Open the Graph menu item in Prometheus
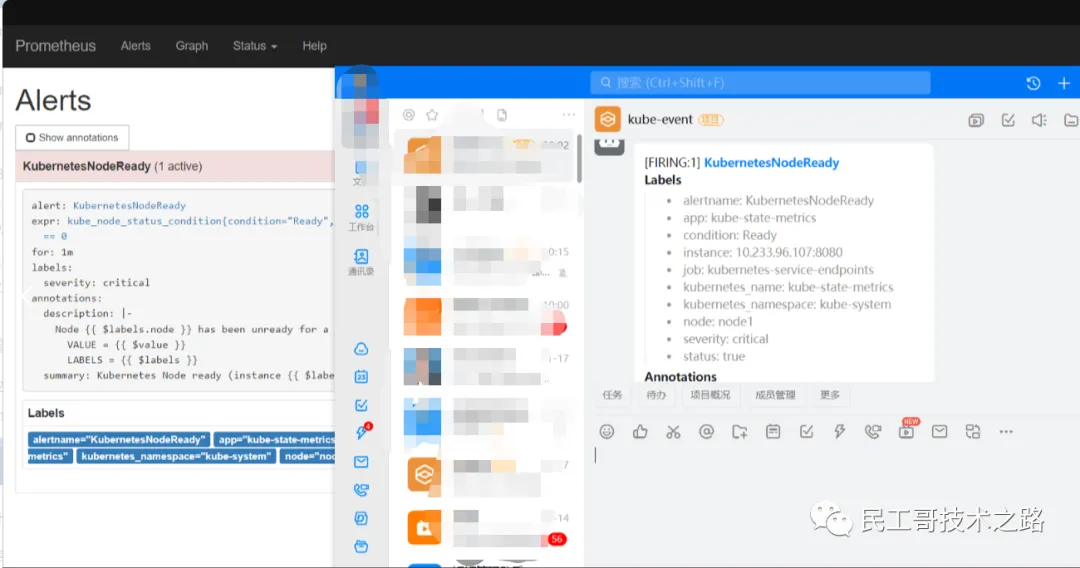Image resolution: width=1080 pixels, height=568 pixels. click(191, 46)
